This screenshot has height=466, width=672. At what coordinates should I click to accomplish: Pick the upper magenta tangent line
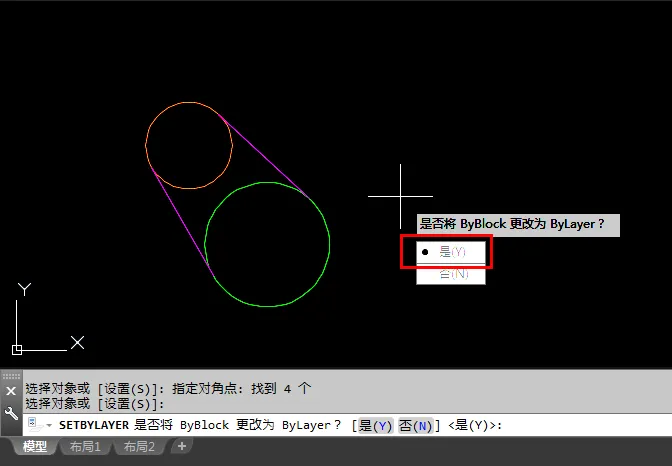coord(263,156)
